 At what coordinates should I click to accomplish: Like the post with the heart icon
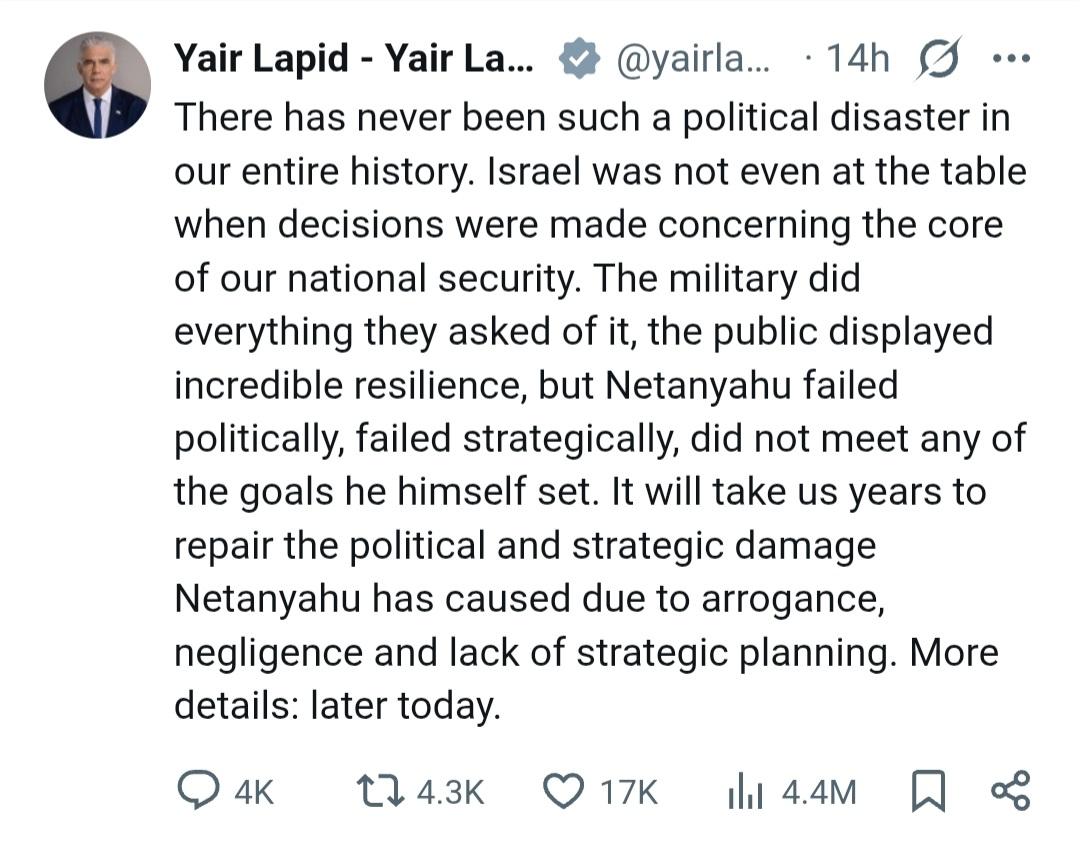(563, 792)
